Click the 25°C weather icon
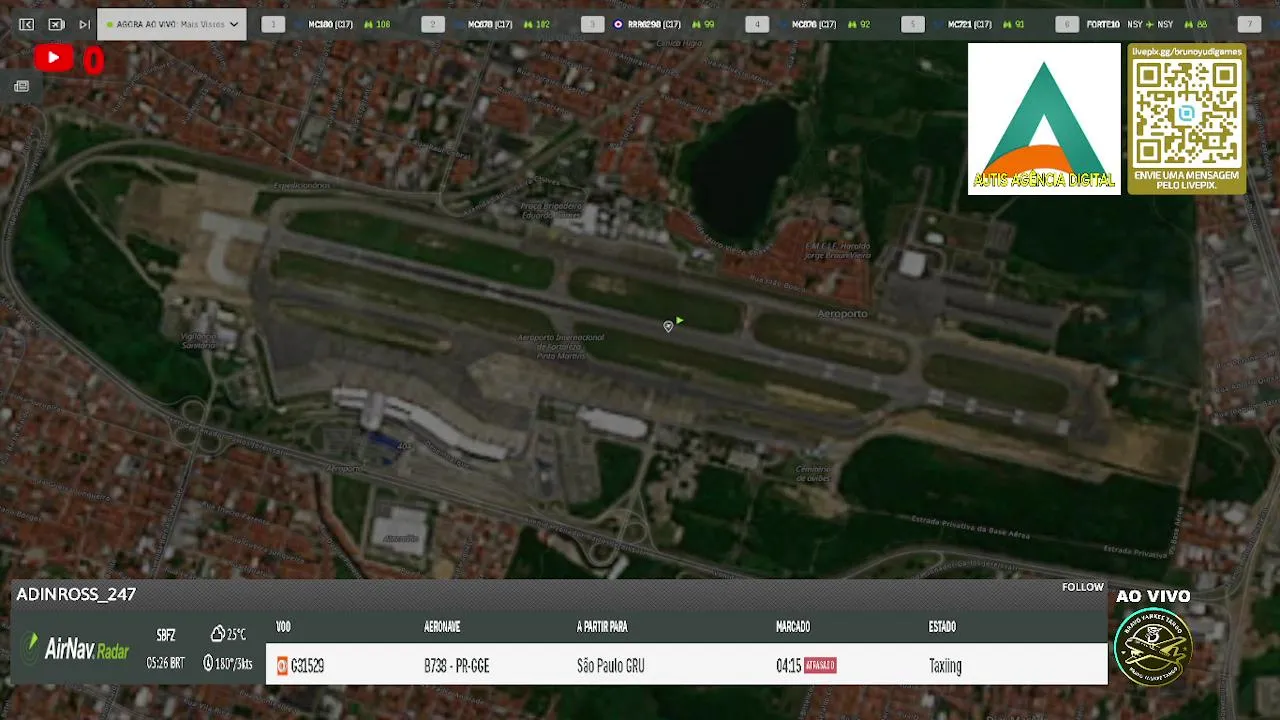This screenshot has width=1280, height=720. [x=217, y=634]
